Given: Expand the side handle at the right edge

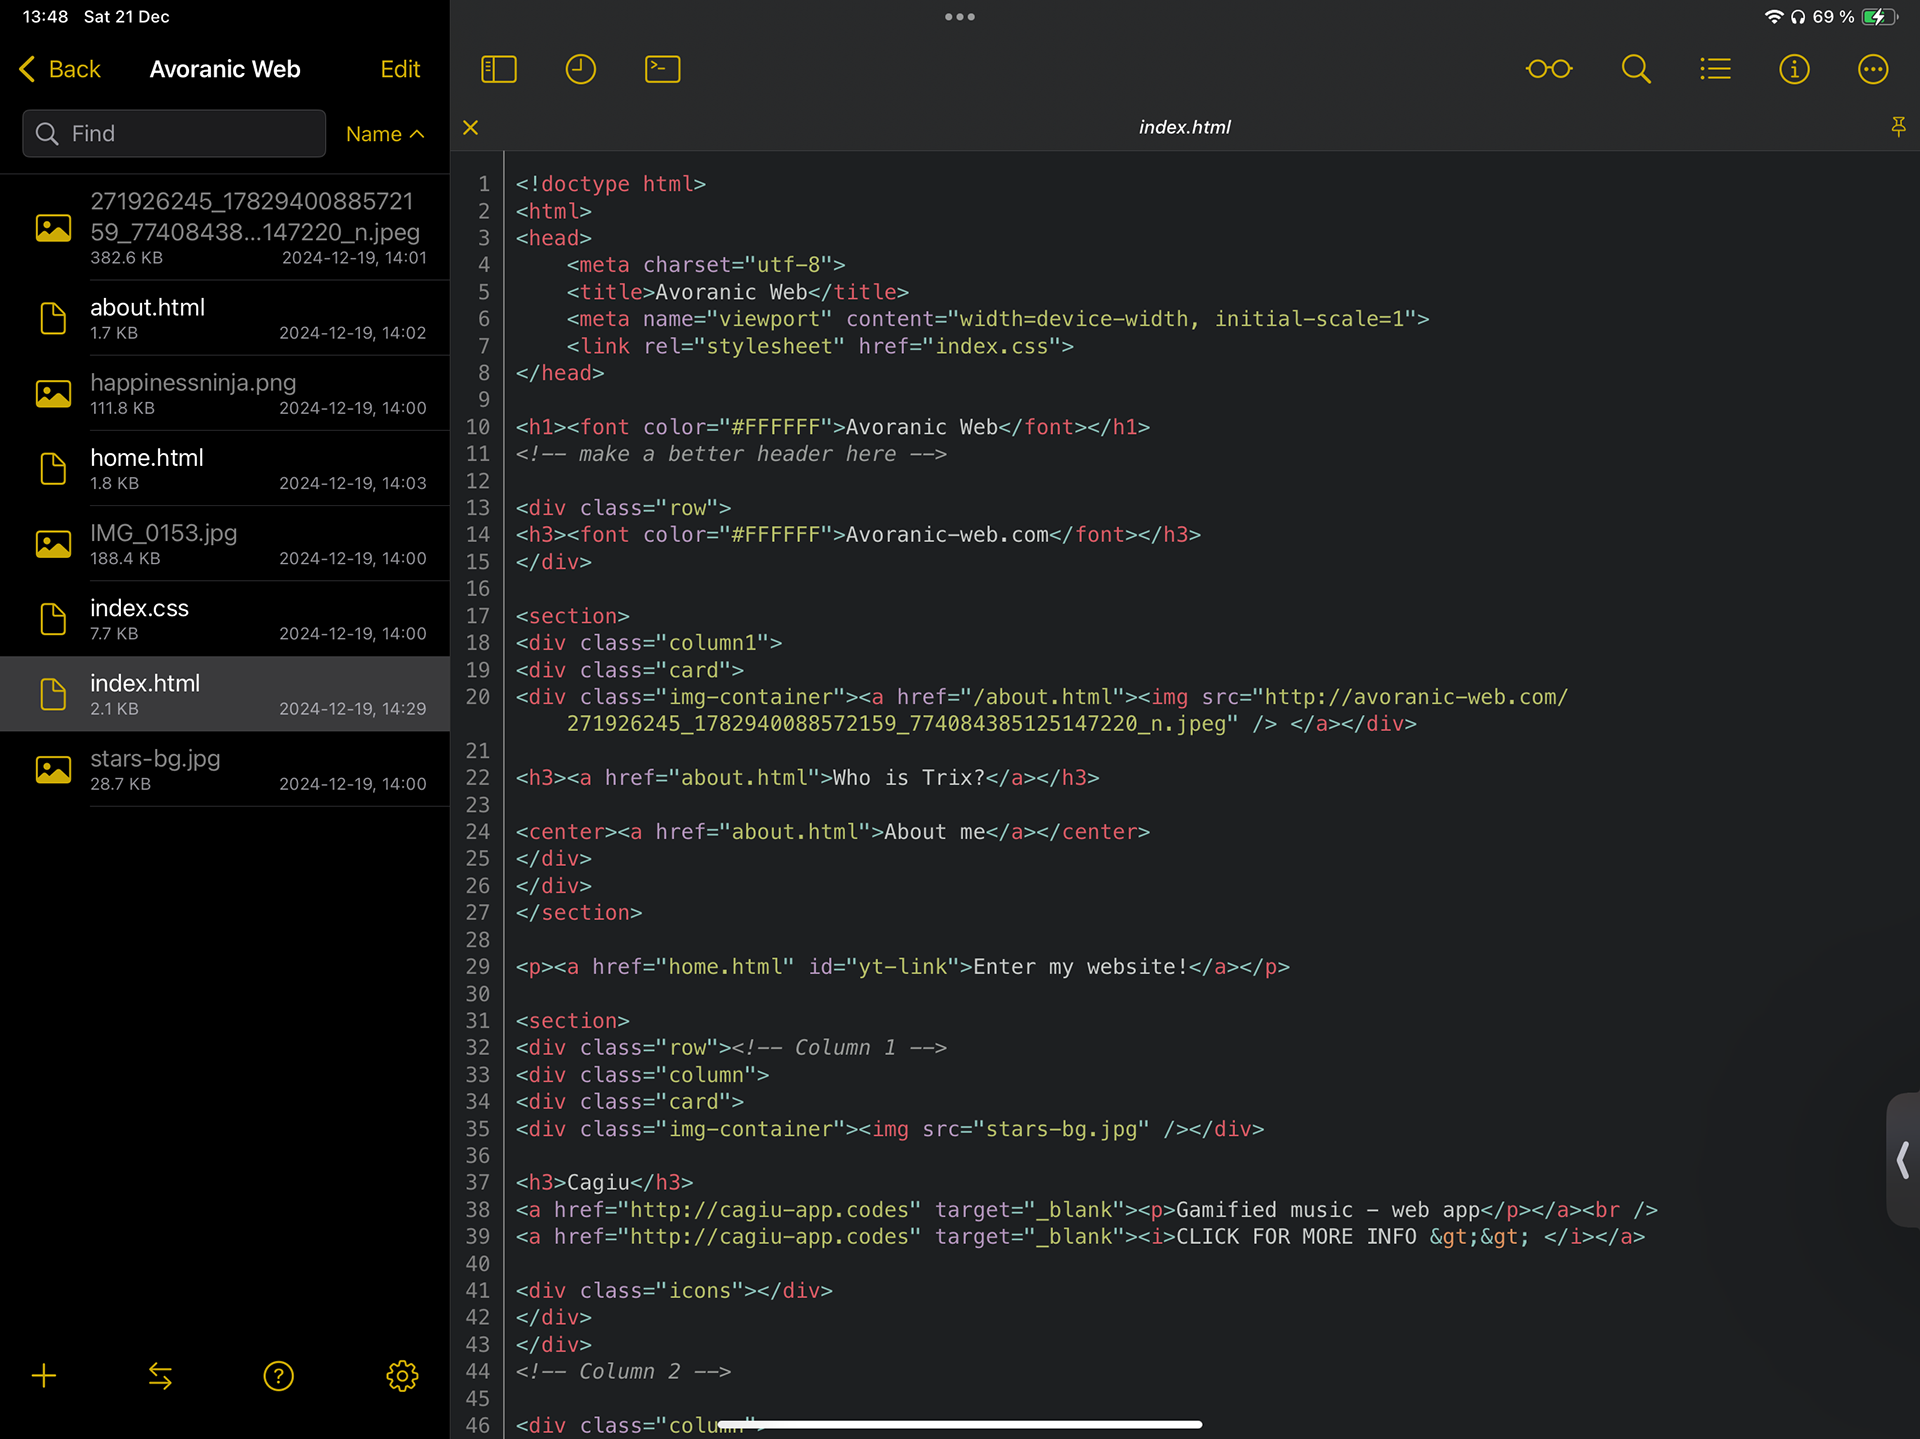Looking at the screenshot, I should [1902, 1160].
